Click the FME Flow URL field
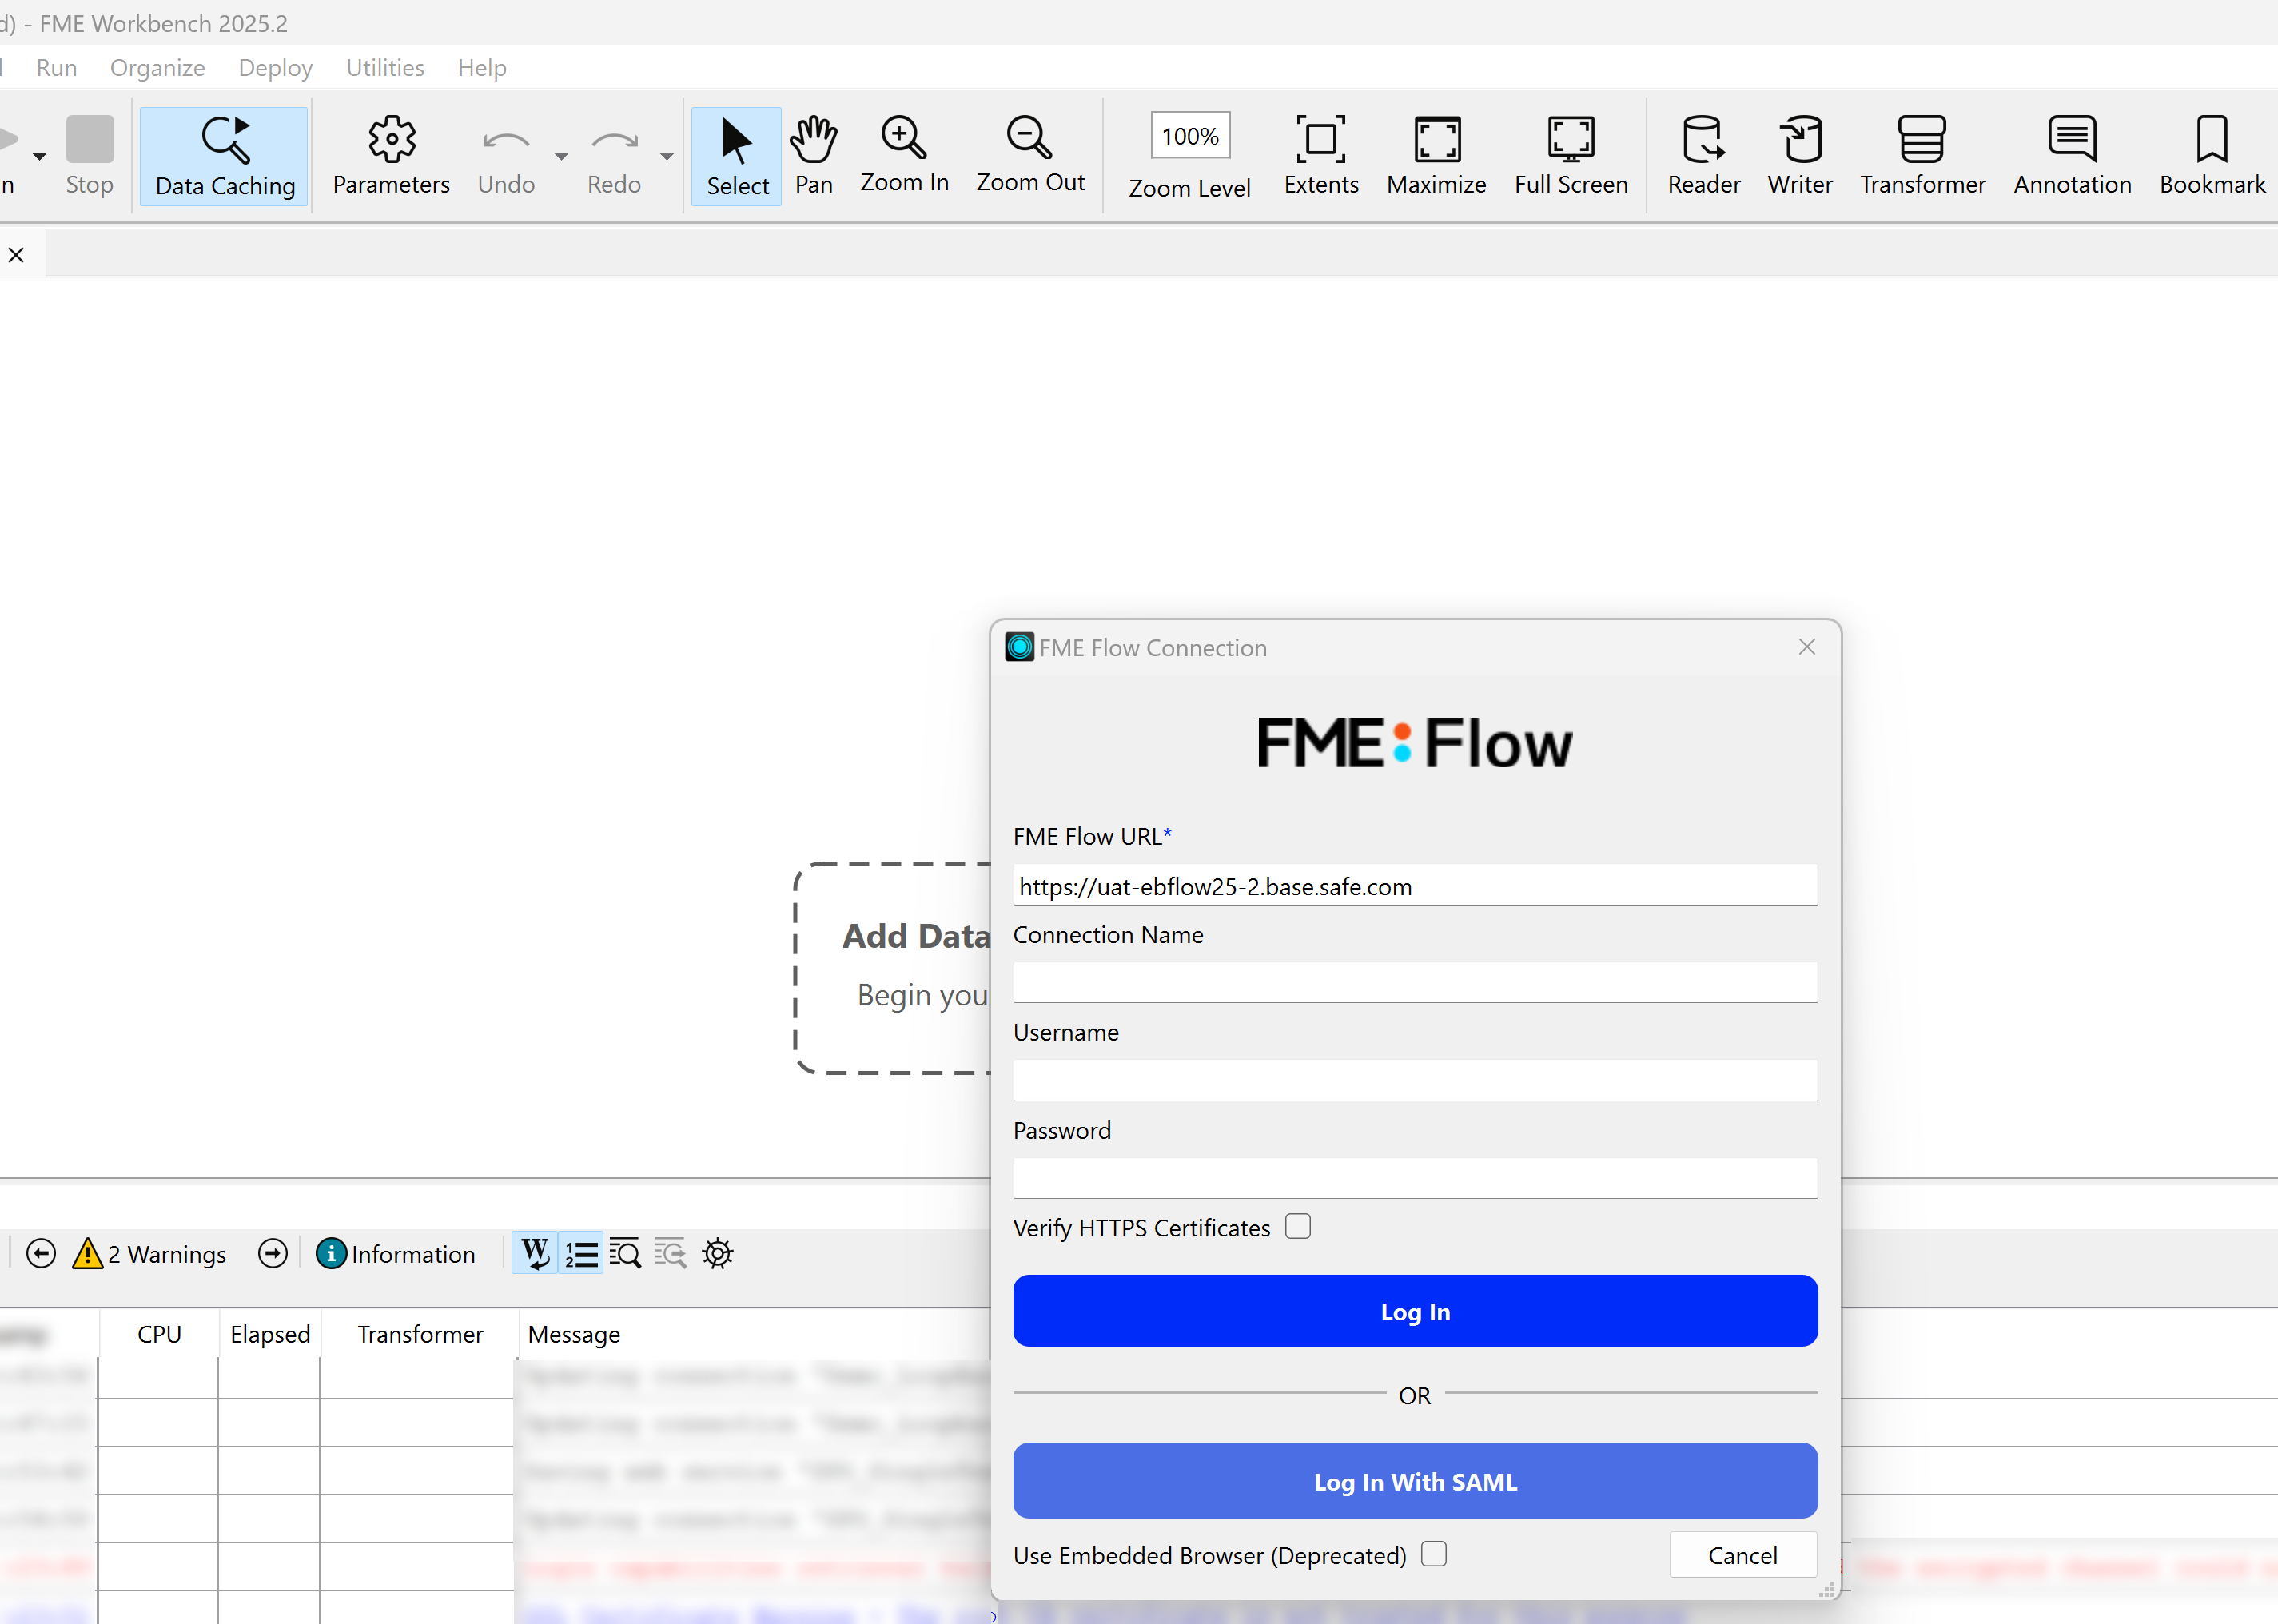 click(x=1415, y=886)
